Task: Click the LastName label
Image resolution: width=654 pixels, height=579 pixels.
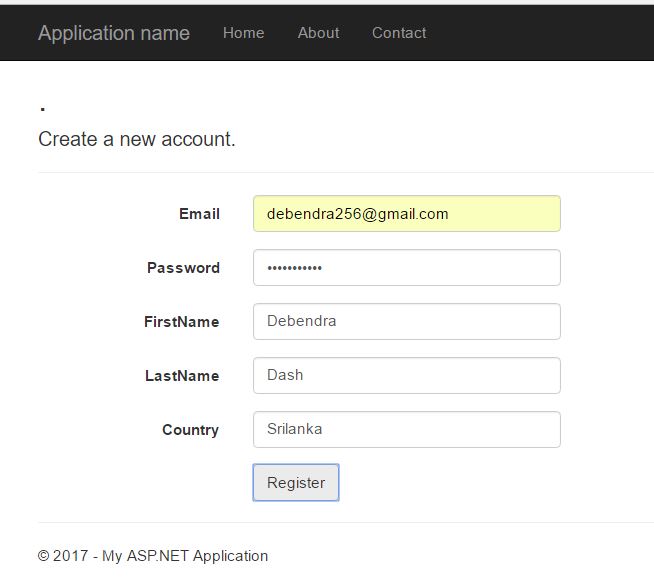Action: coord(182,376)
